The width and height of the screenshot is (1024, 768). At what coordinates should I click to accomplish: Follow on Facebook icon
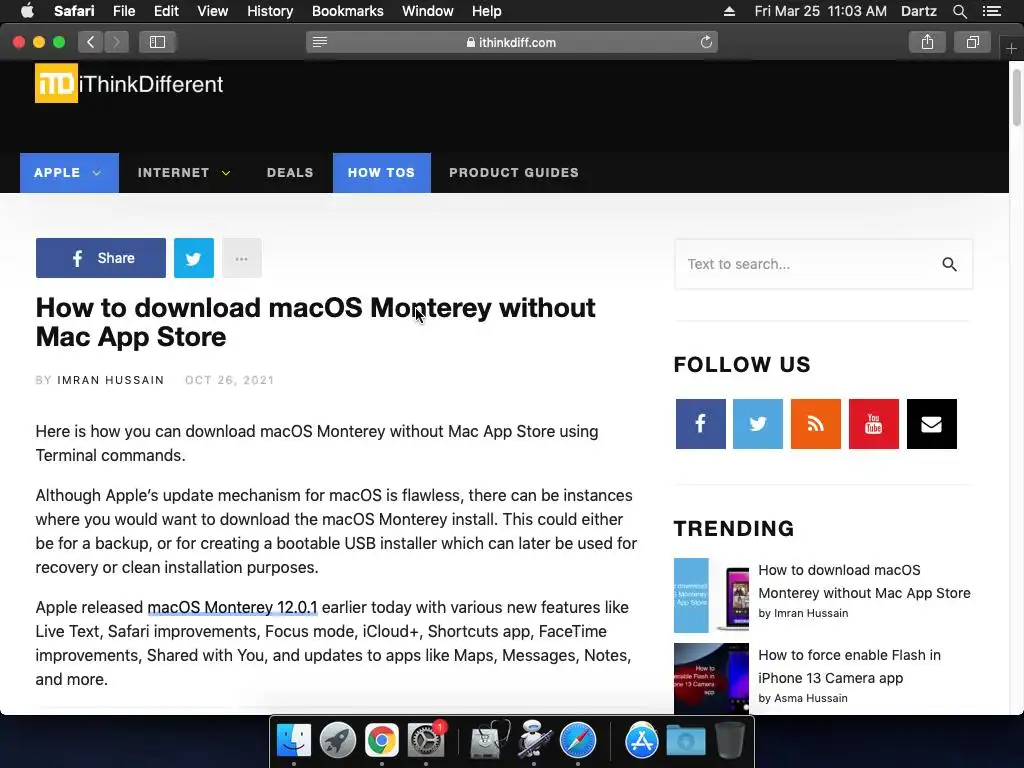coord(701,424)
